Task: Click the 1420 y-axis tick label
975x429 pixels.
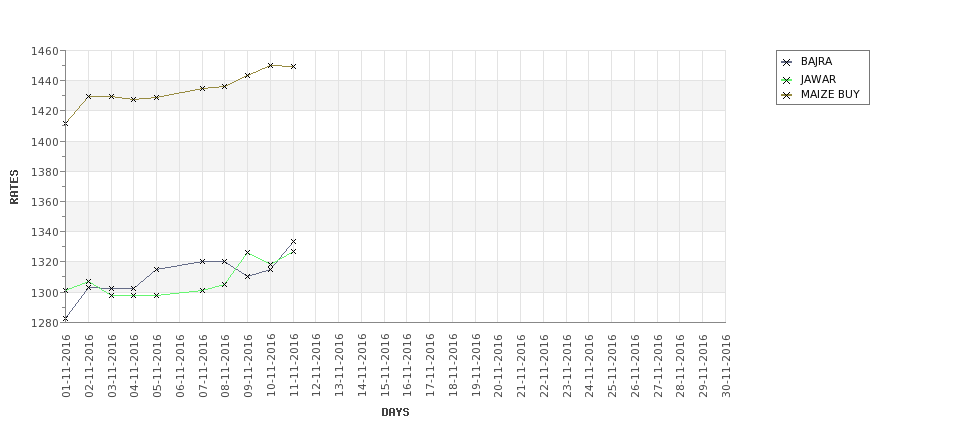Action: pyautogui.click(x=45, y=111)
